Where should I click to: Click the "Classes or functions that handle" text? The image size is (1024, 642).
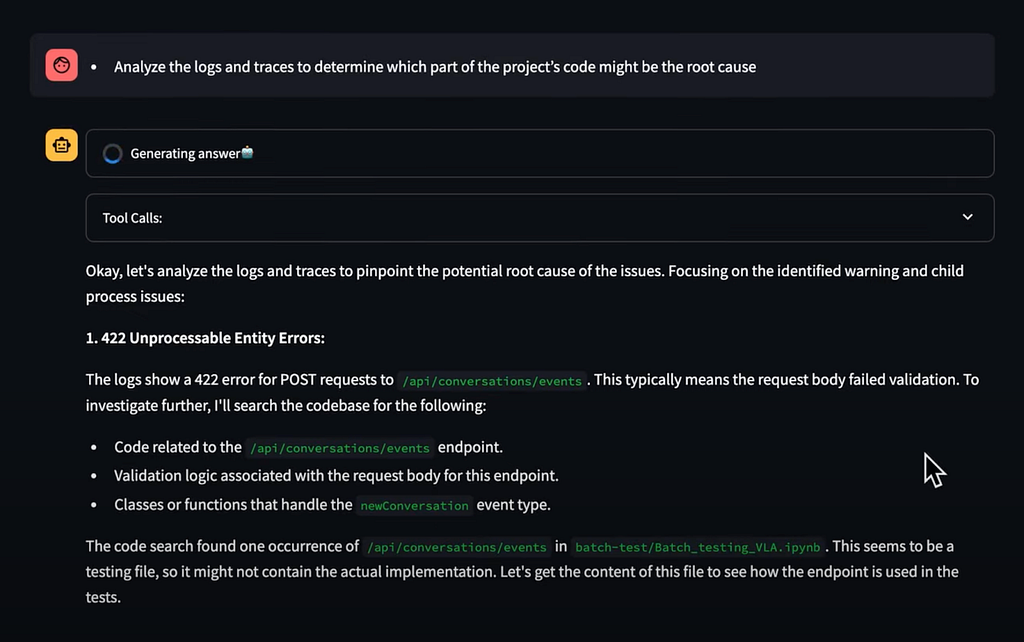[233, 505]
